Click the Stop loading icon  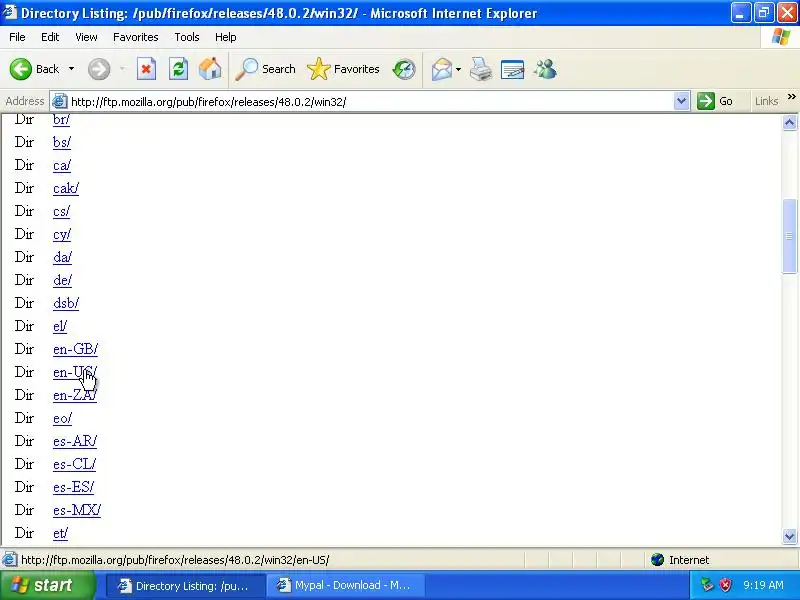[146, 69]
